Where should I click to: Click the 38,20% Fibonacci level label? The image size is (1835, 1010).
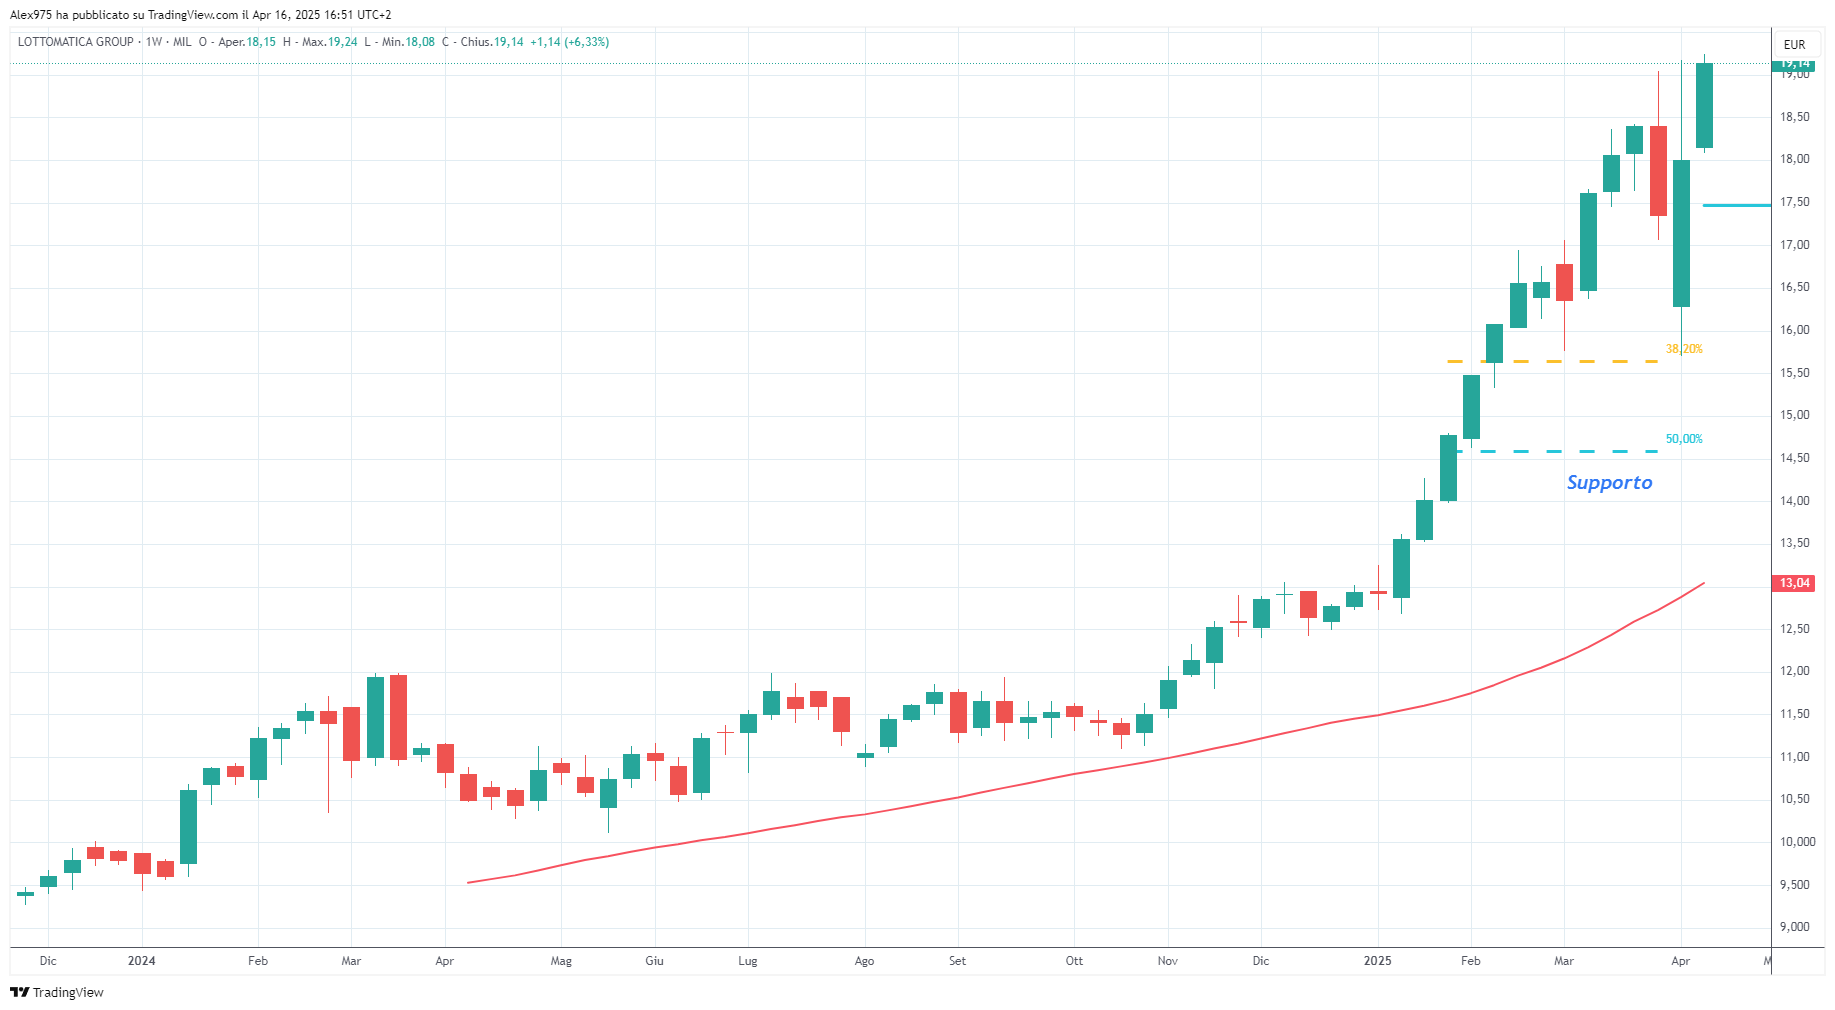tap(1684, 349)
